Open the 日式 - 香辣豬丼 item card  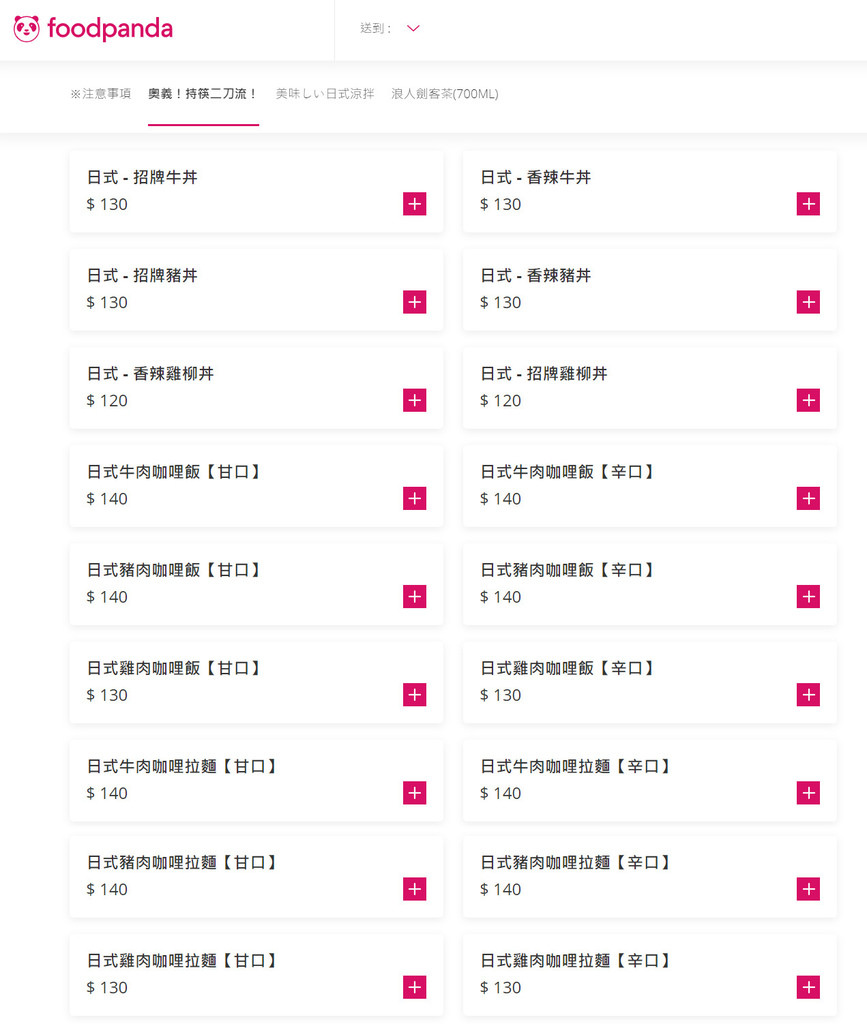pyautogui.click(x=650, y=289)
